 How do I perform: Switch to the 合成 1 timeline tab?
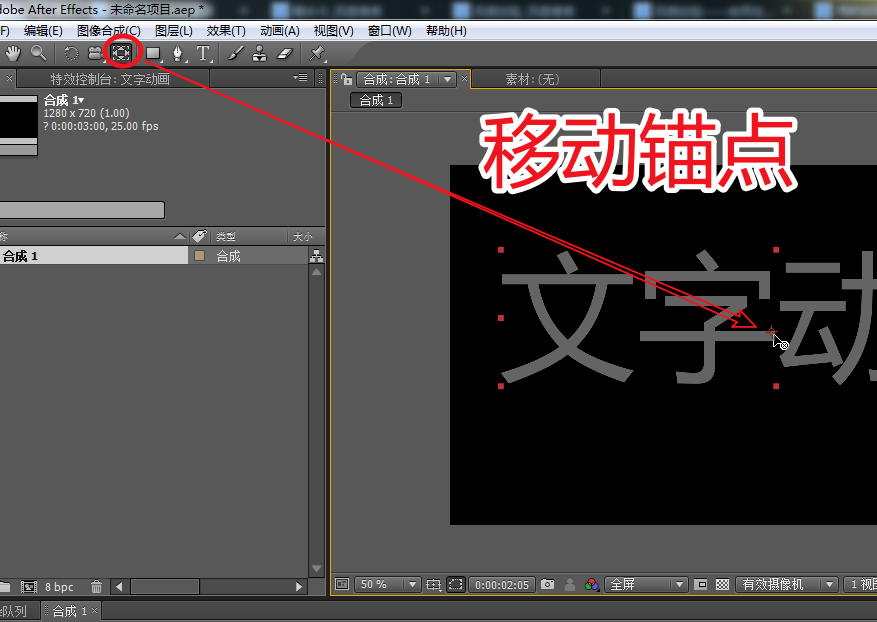pyautogui.click(x=69, y=611)
